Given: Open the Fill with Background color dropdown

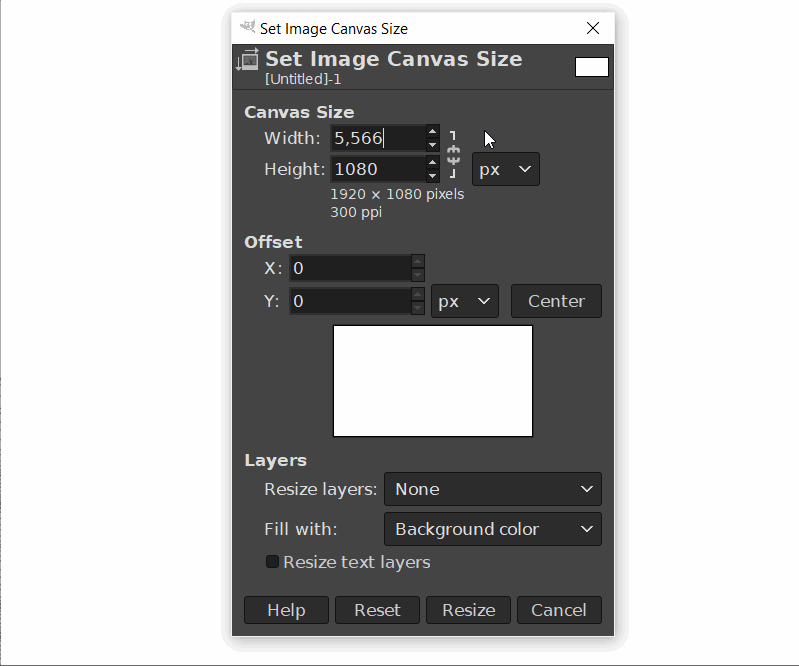Looking at the screenshot, I should click(493, 529).
